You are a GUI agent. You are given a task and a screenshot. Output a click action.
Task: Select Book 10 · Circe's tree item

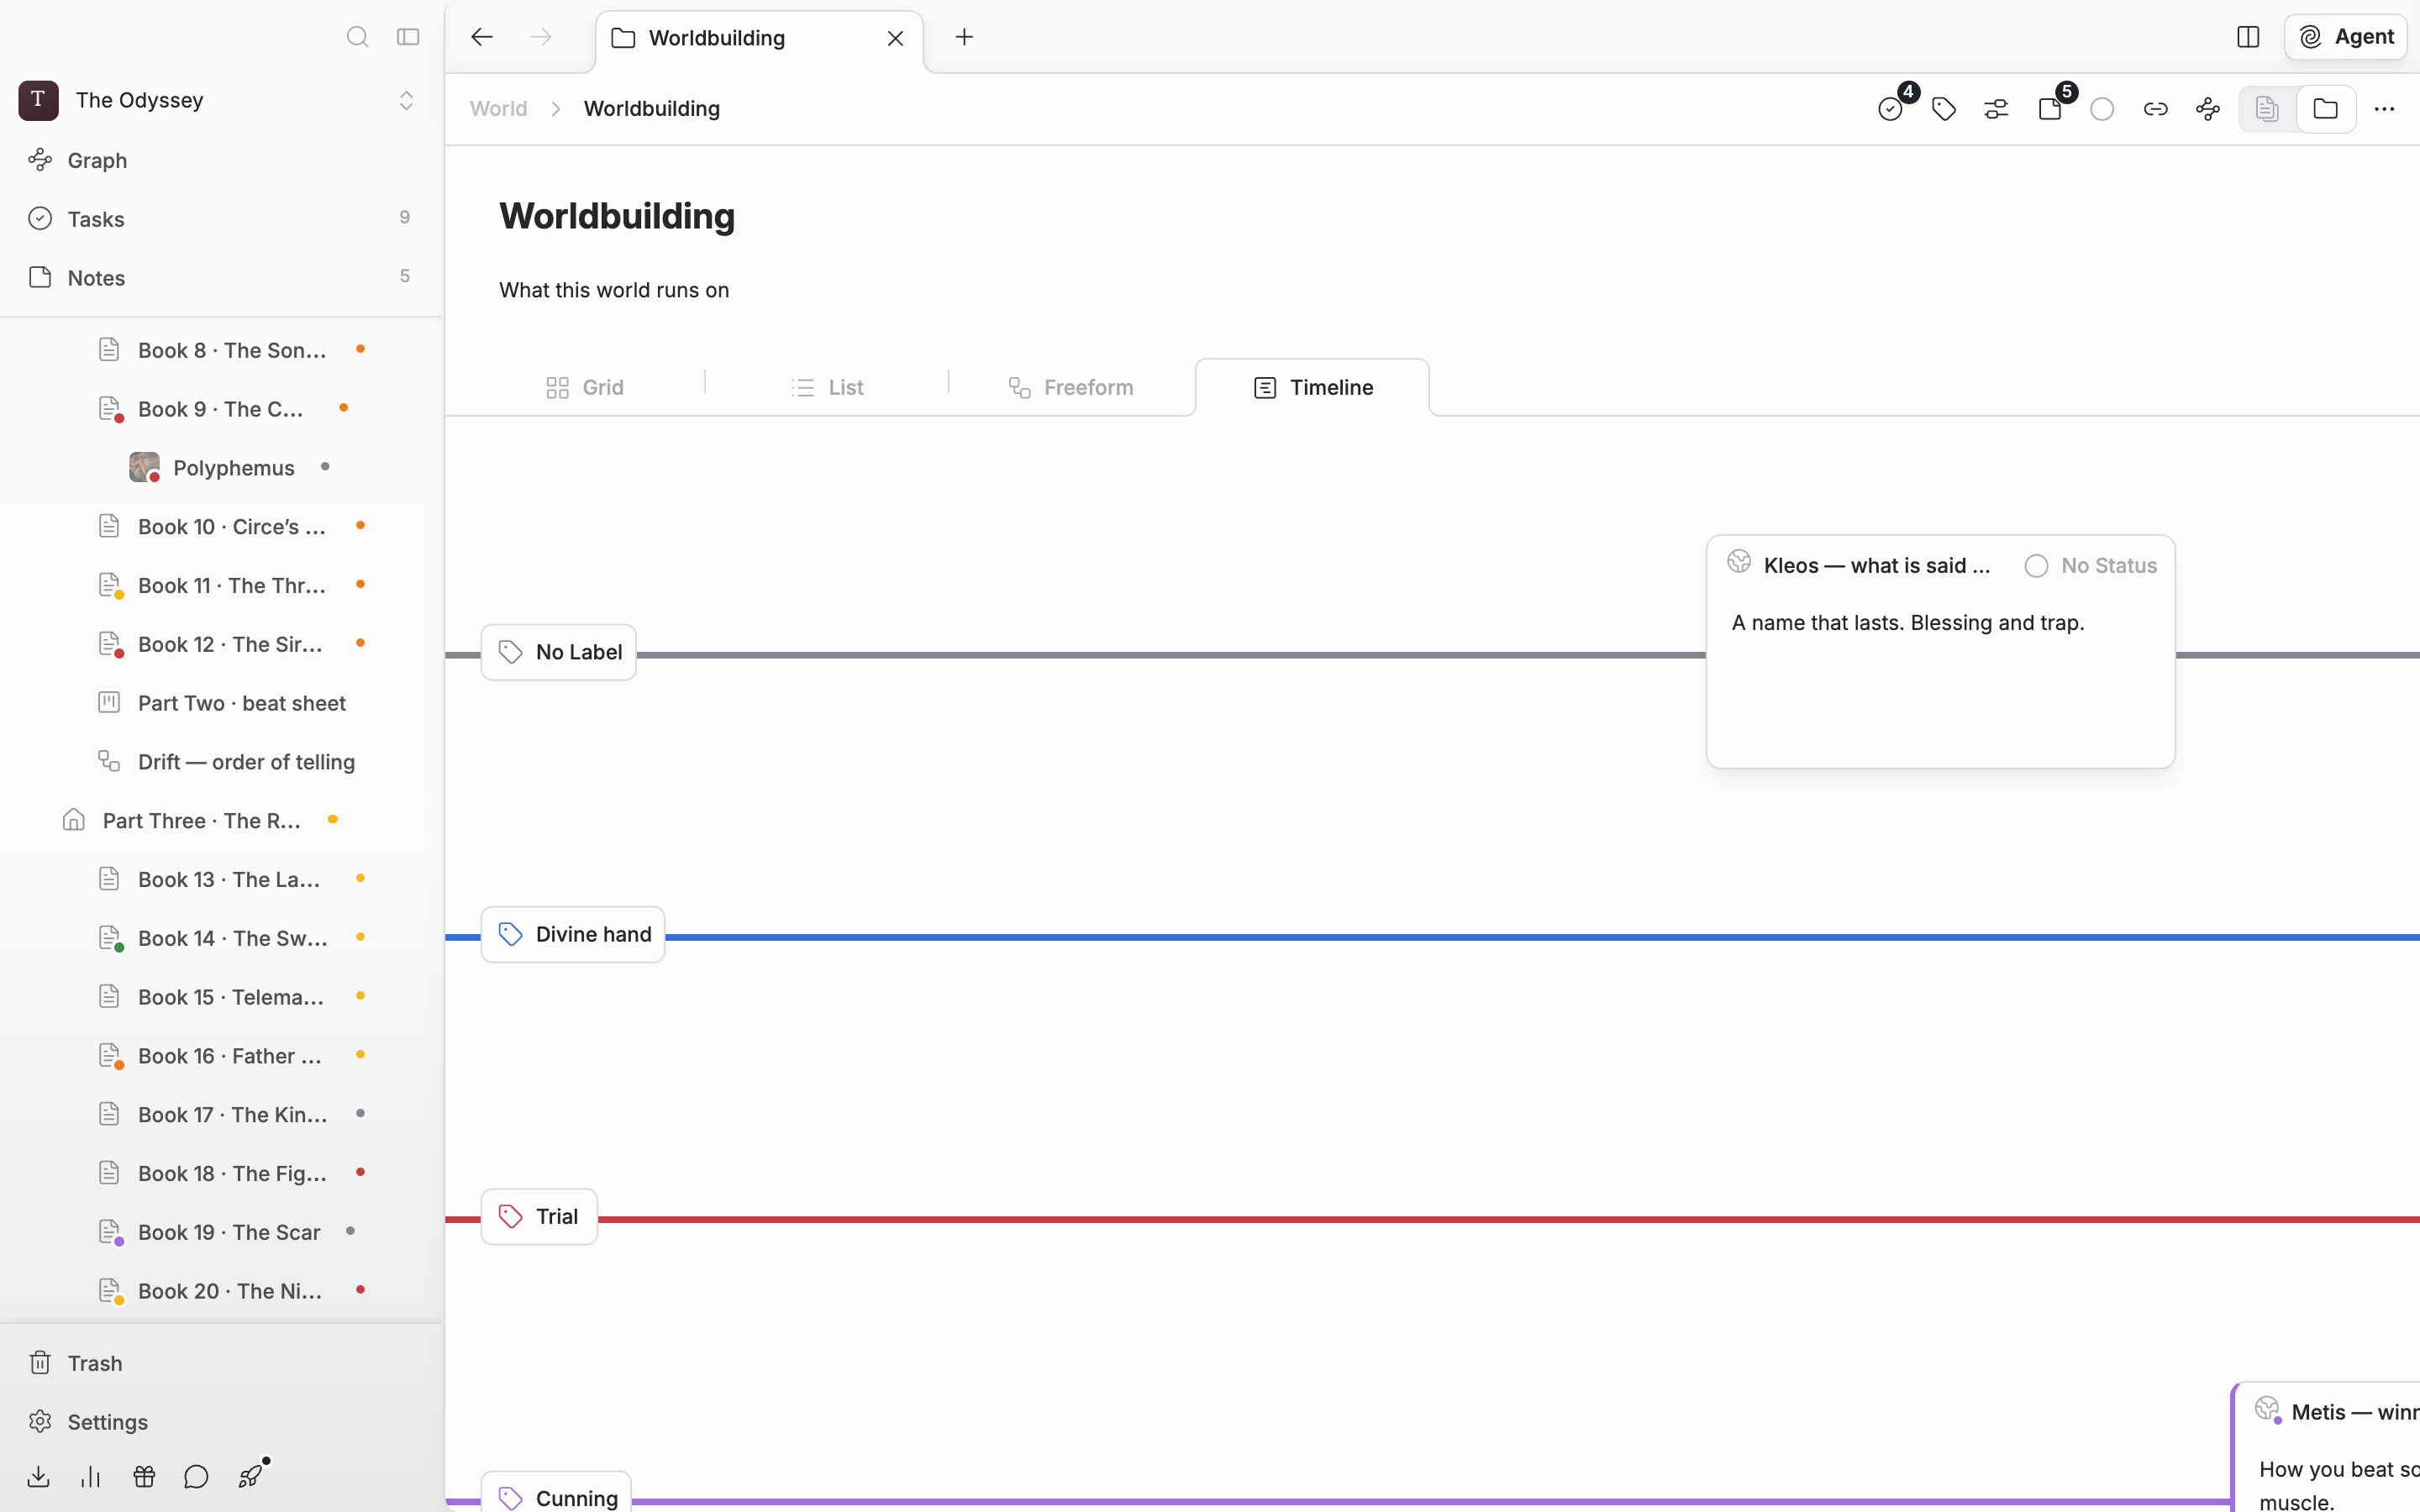pyautogui.click(x=232, y=526)
